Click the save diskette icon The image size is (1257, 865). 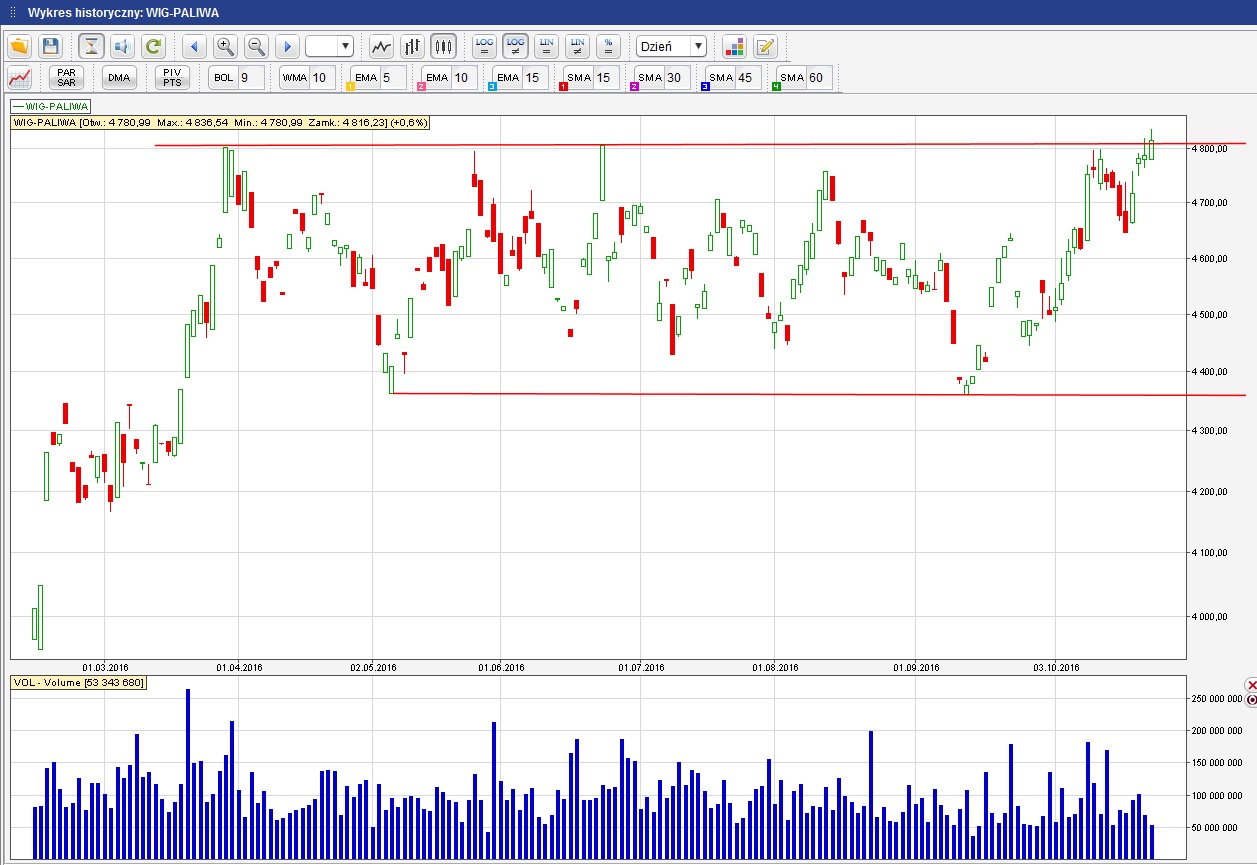point(51,46)
